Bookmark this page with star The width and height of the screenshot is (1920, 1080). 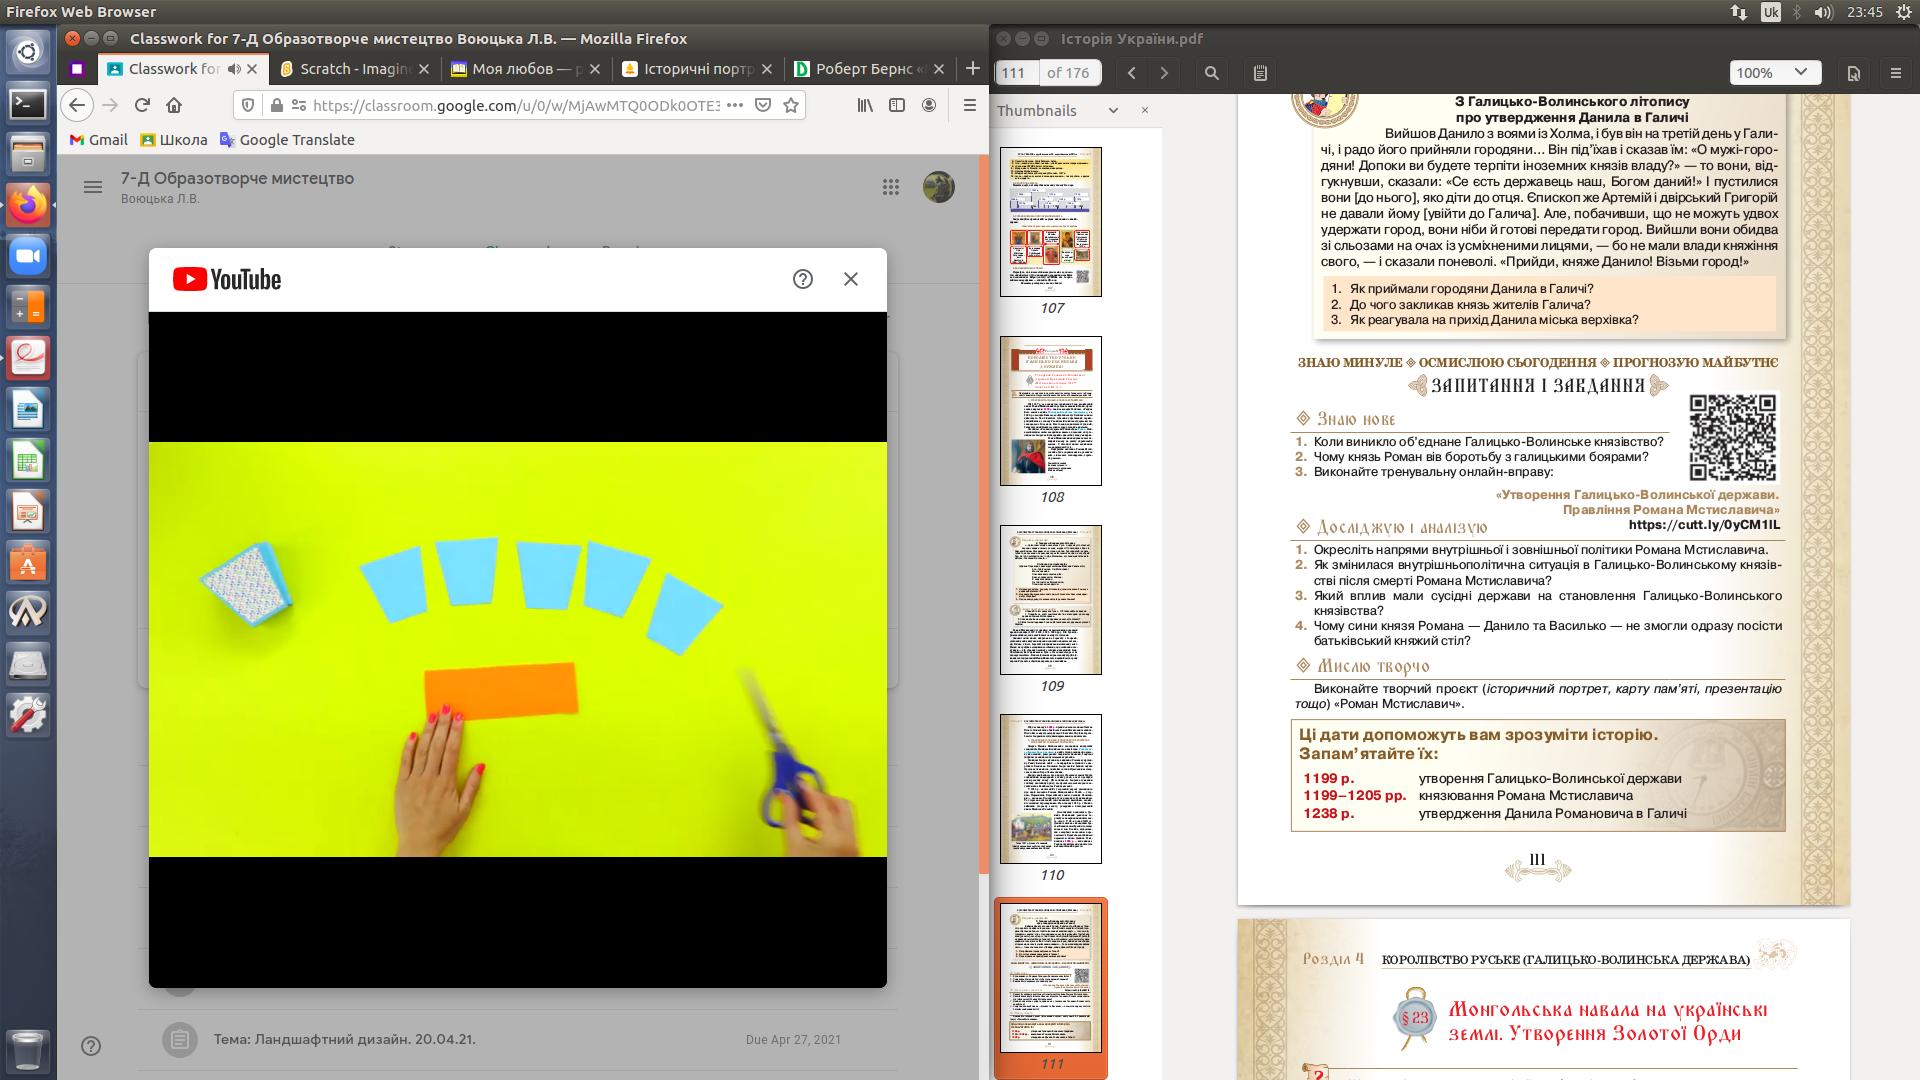tap(791, 105)
